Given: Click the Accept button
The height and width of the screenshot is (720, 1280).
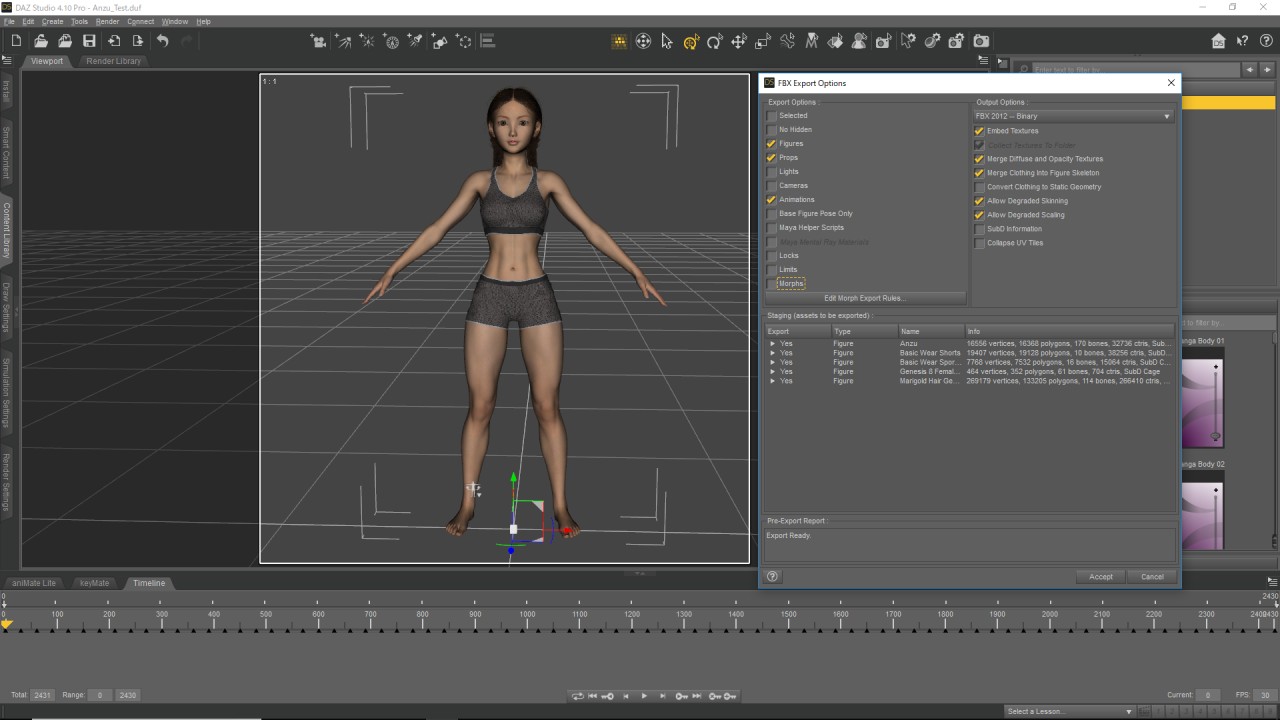Looking at the screenshot, I should [x=1101, y=577].
